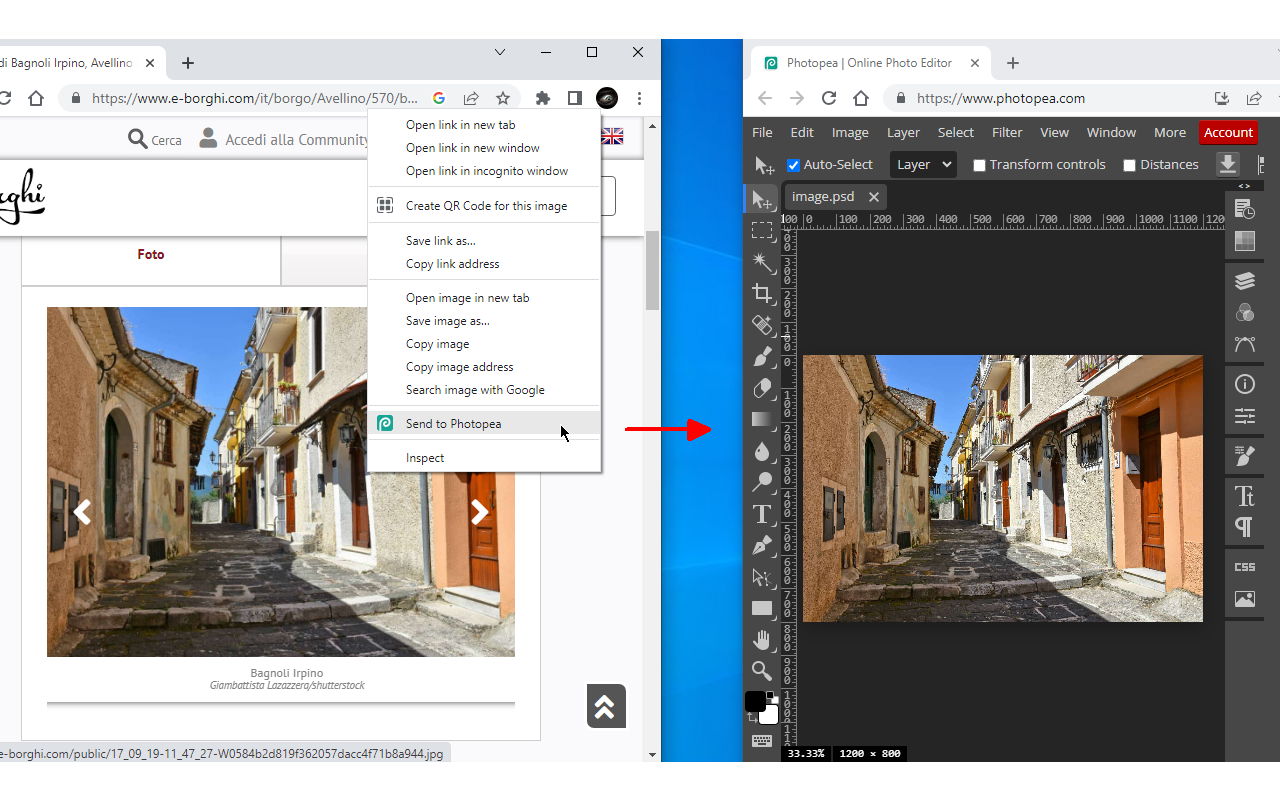Viewport: 1280px width, 800px height.
Task: Open the Layer selection mode dropdown
Action: coord(922,164)
